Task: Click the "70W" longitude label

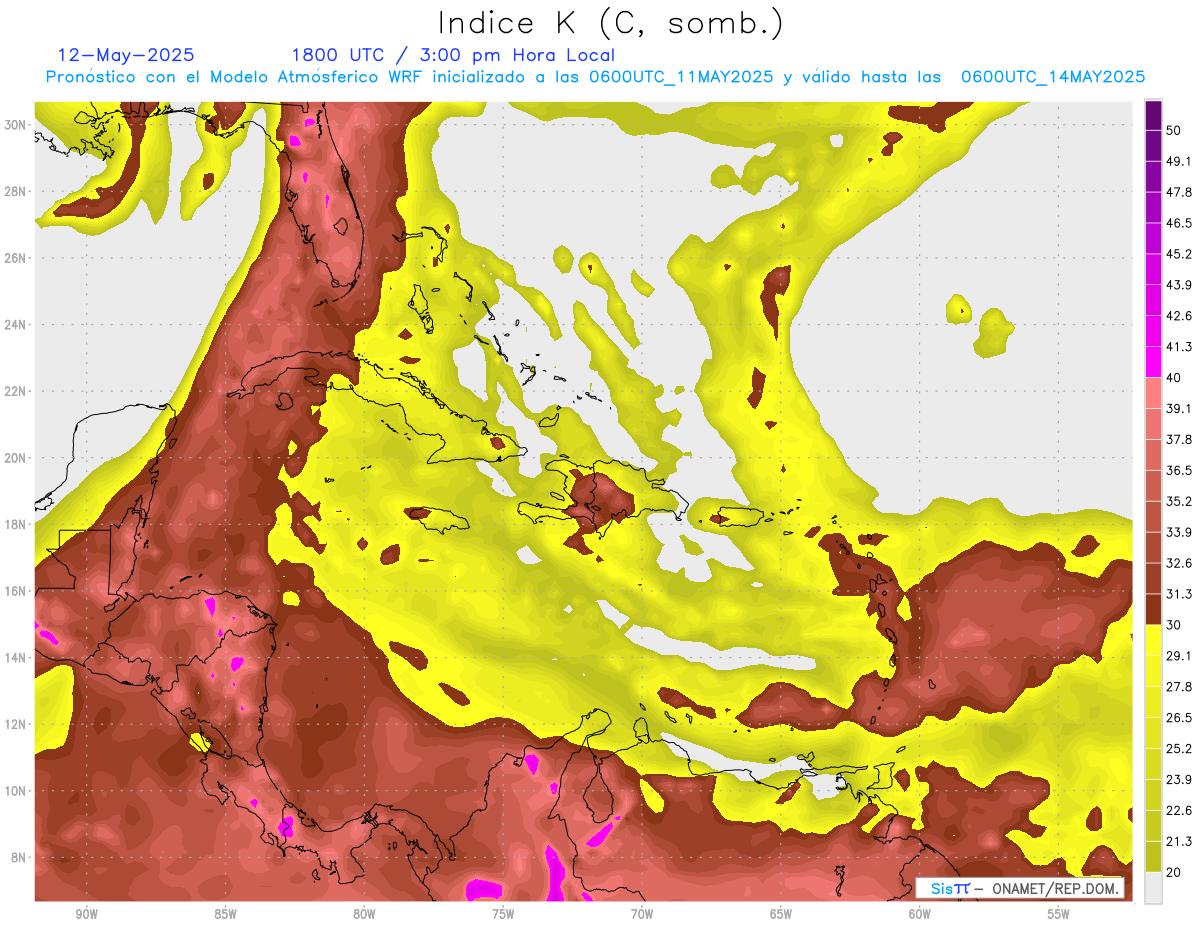Action: tap(642, 915)
